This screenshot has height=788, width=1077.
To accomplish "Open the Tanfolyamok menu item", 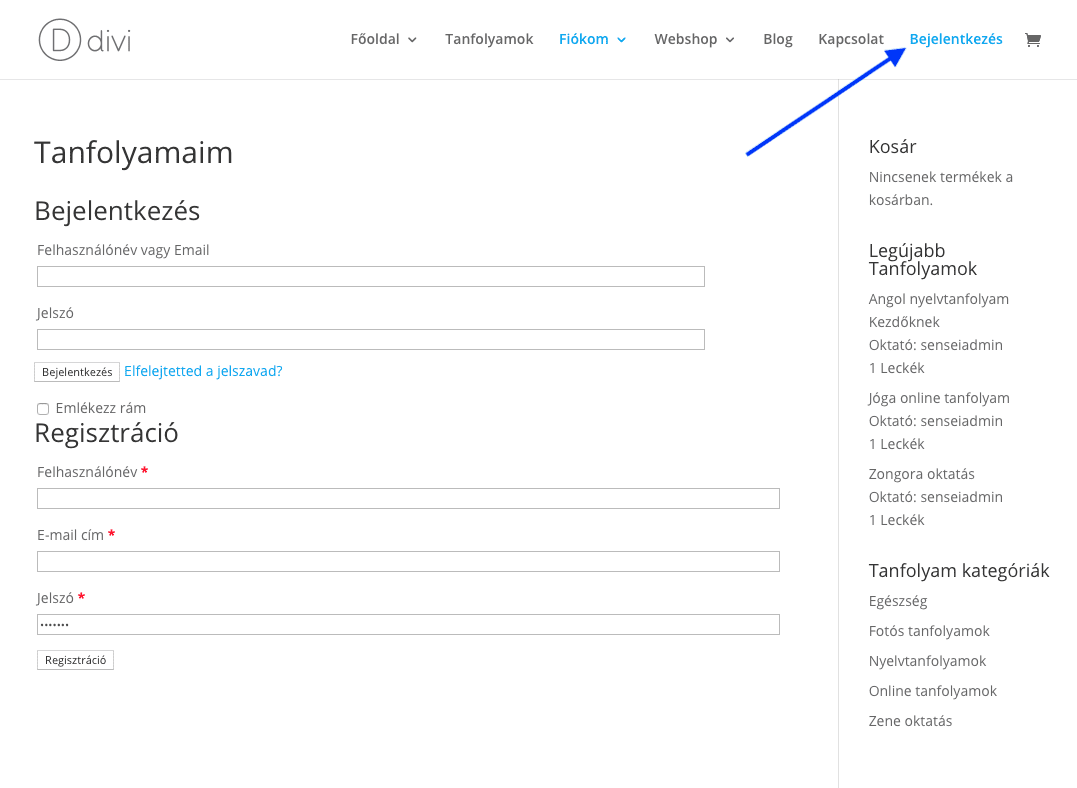I will click(489, 39).
